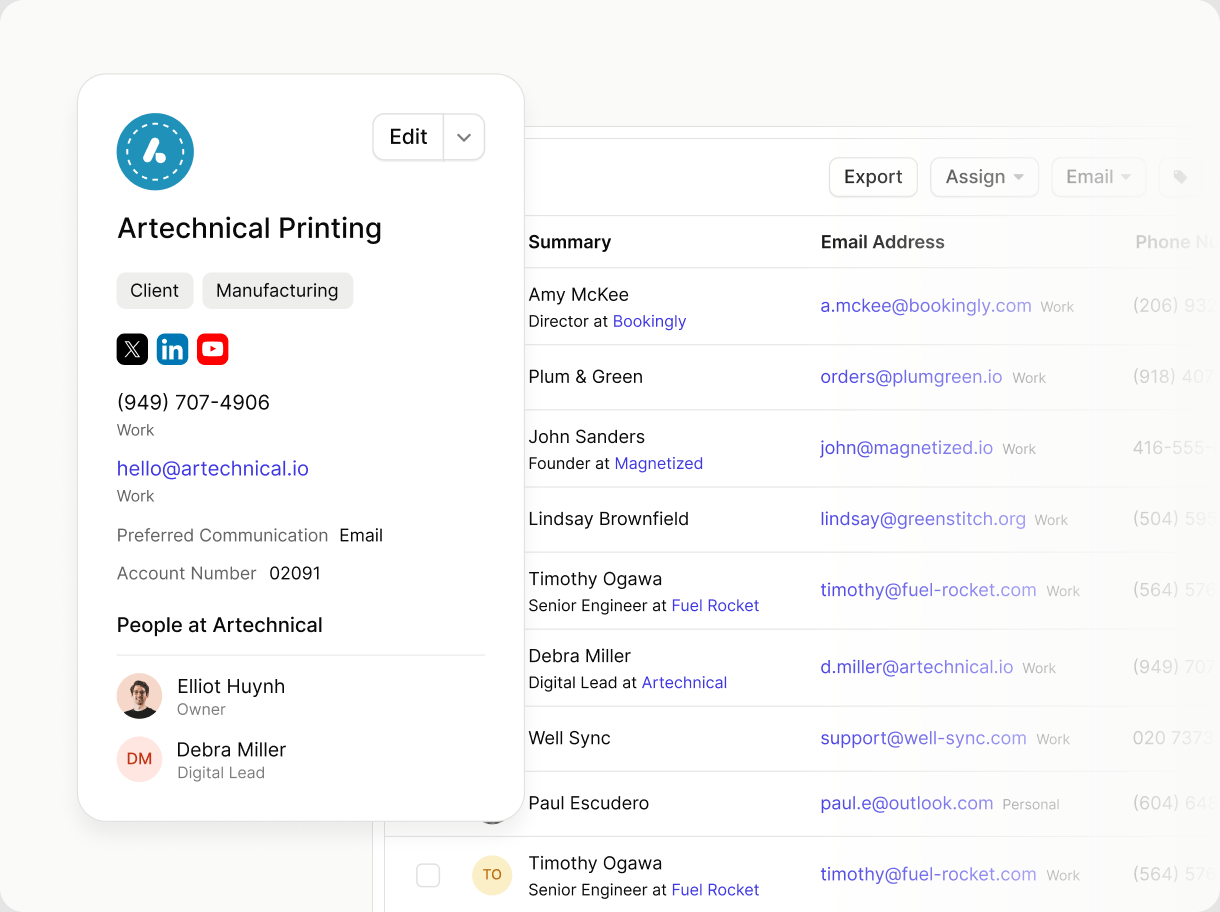
Task: Open the hello@artechnical.io email link
Action: coord(213,468)
